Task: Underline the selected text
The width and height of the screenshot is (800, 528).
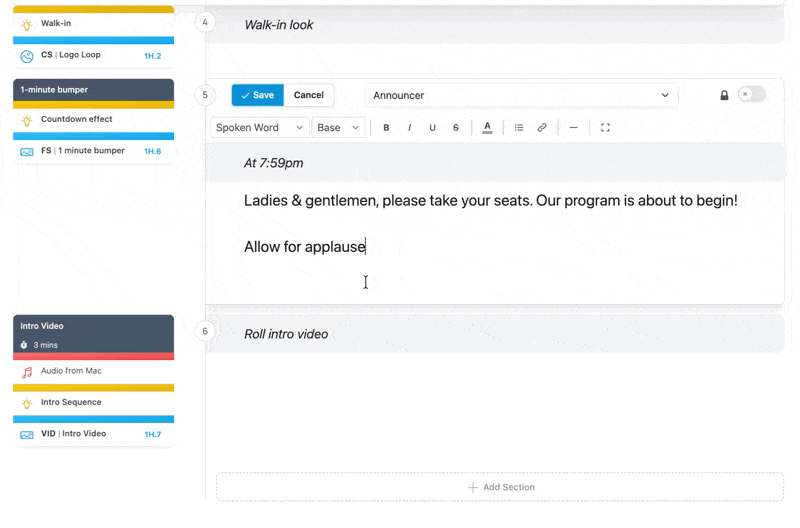Action: pyautogui.click(x=432, y=128)
